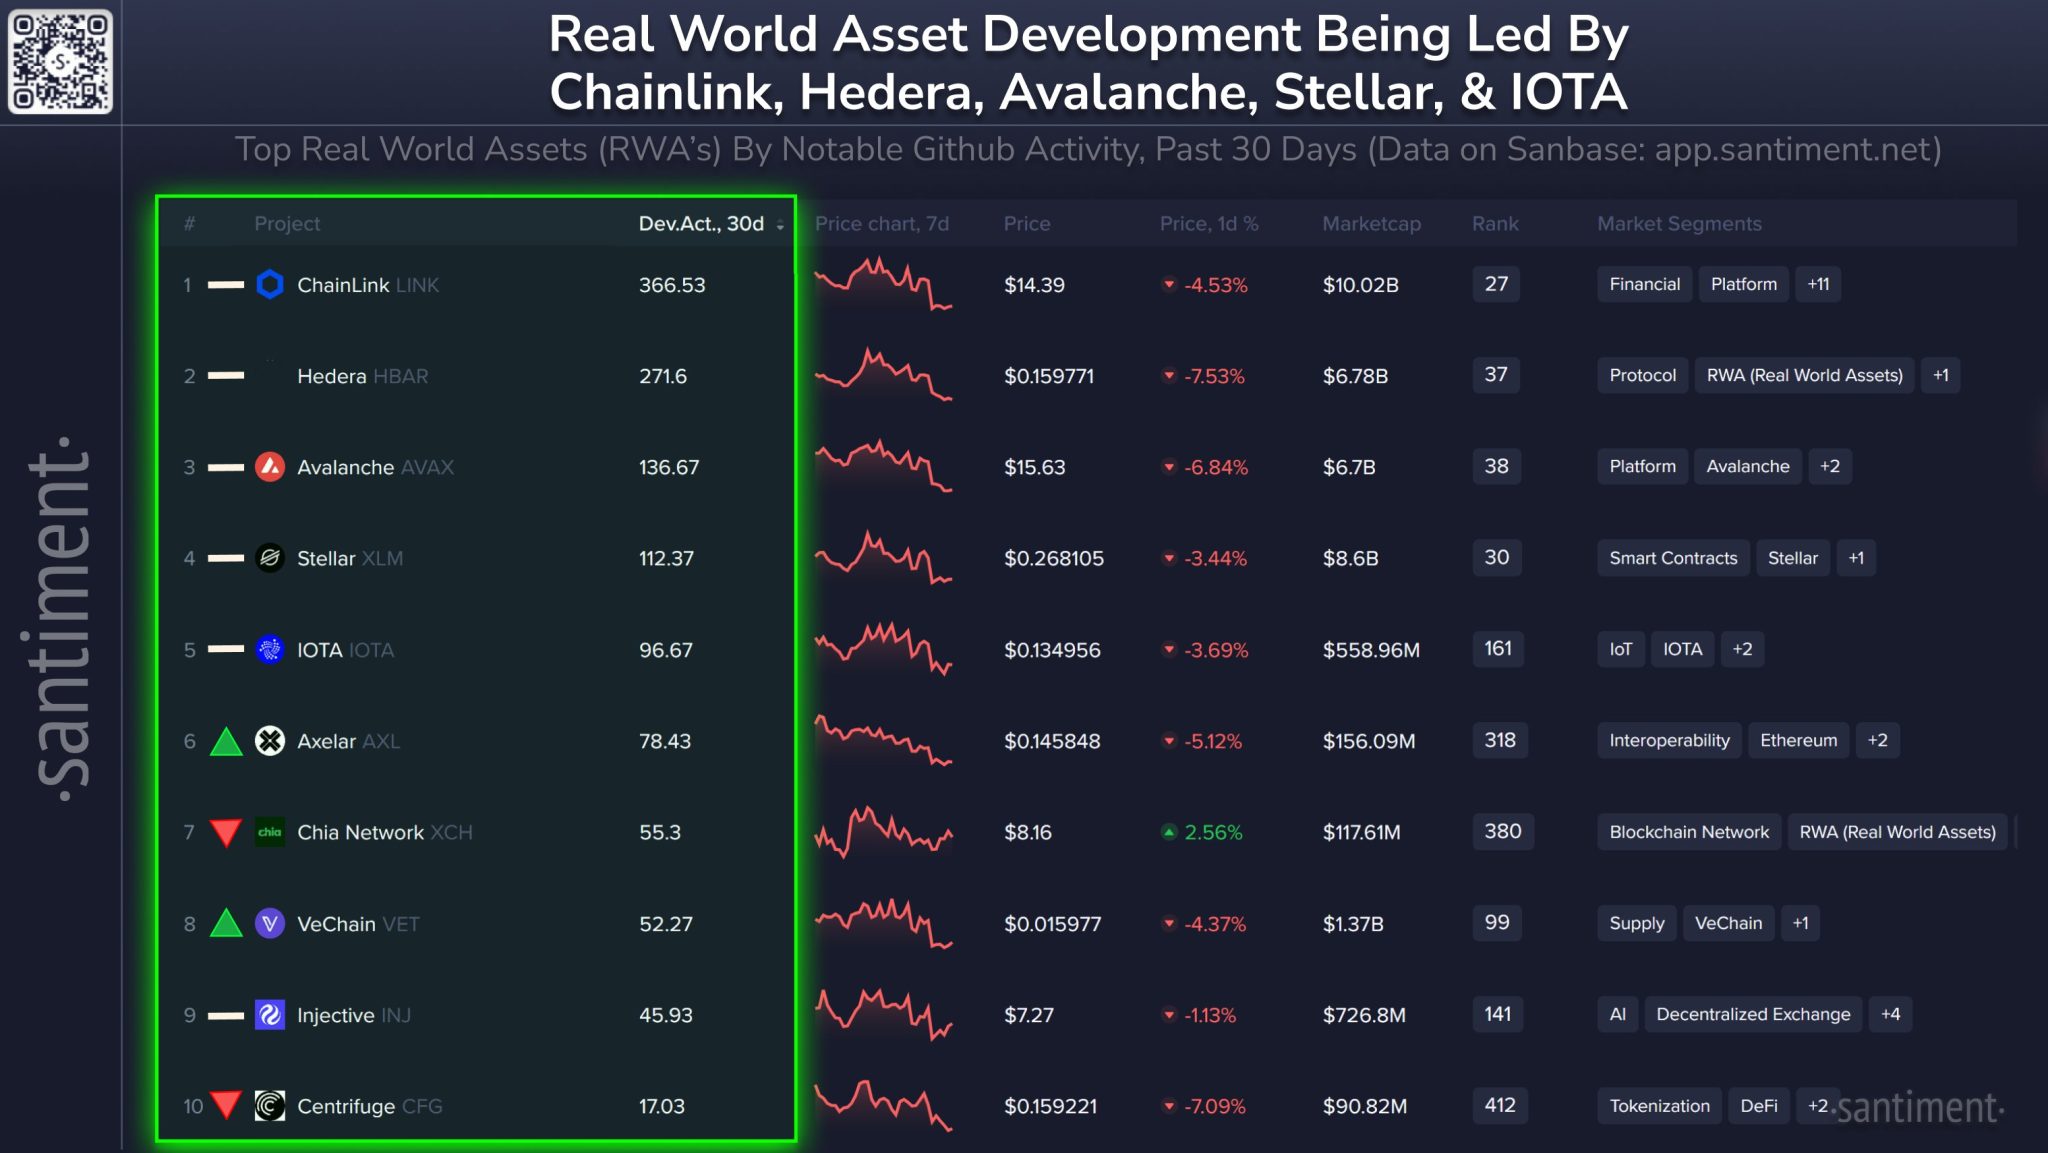
Task: Click the Decentralized Exchange segment tag
Action: [1753, 1014]
